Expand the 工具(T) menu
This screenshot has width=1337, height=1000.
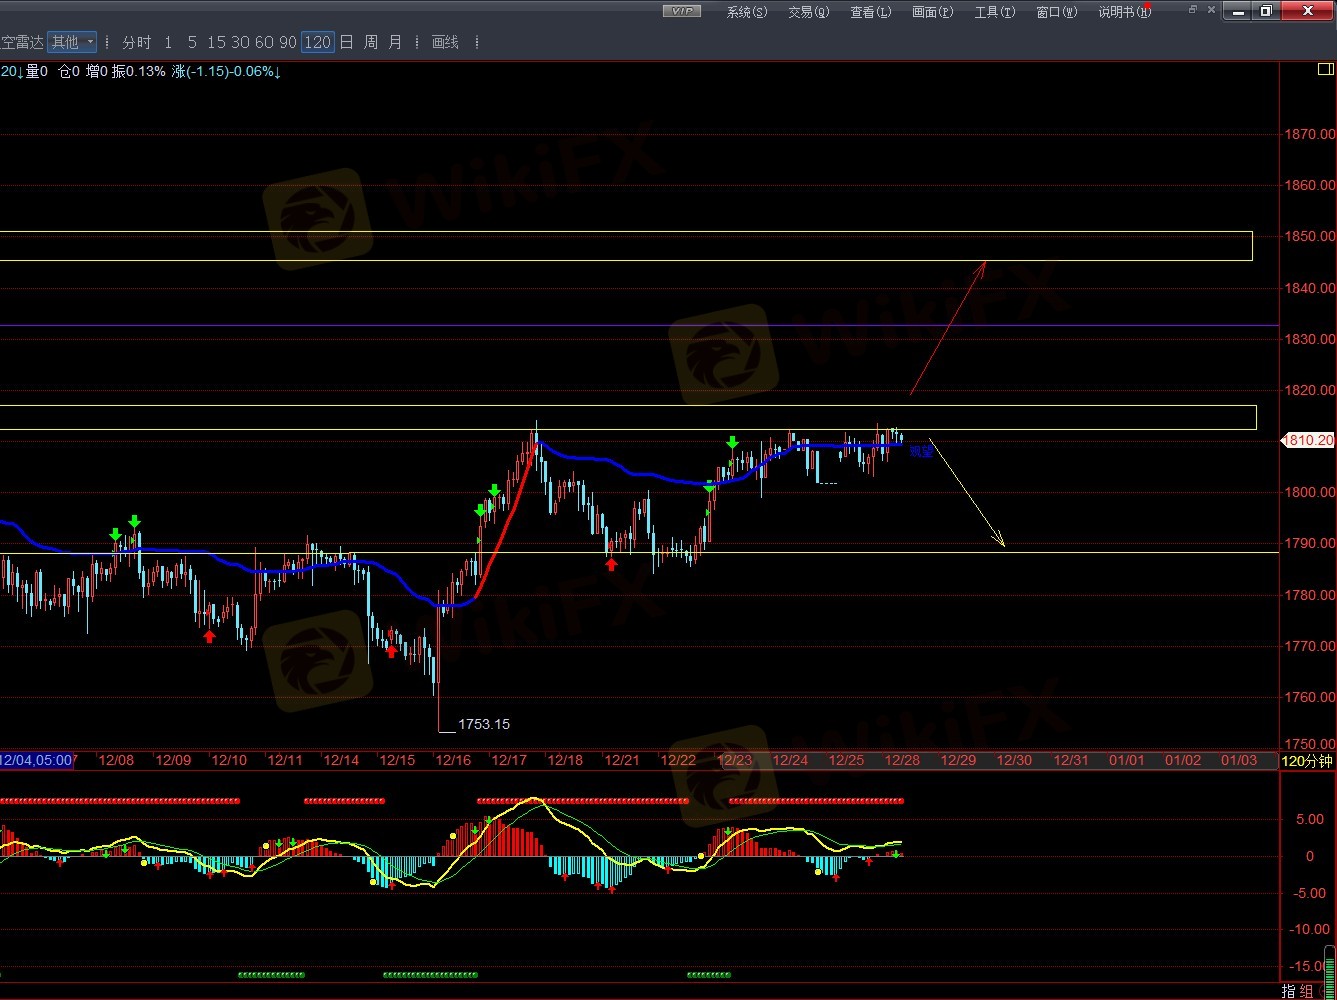point(994,12)
